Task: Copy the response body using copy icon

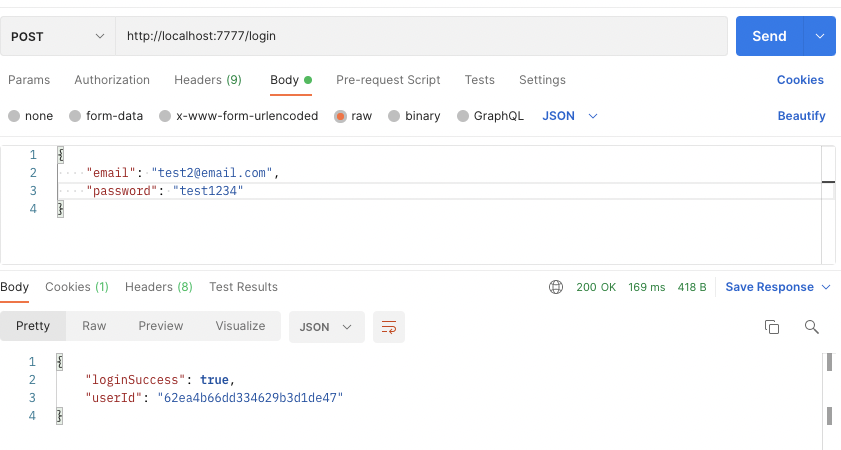Action: tap(771, 327)
